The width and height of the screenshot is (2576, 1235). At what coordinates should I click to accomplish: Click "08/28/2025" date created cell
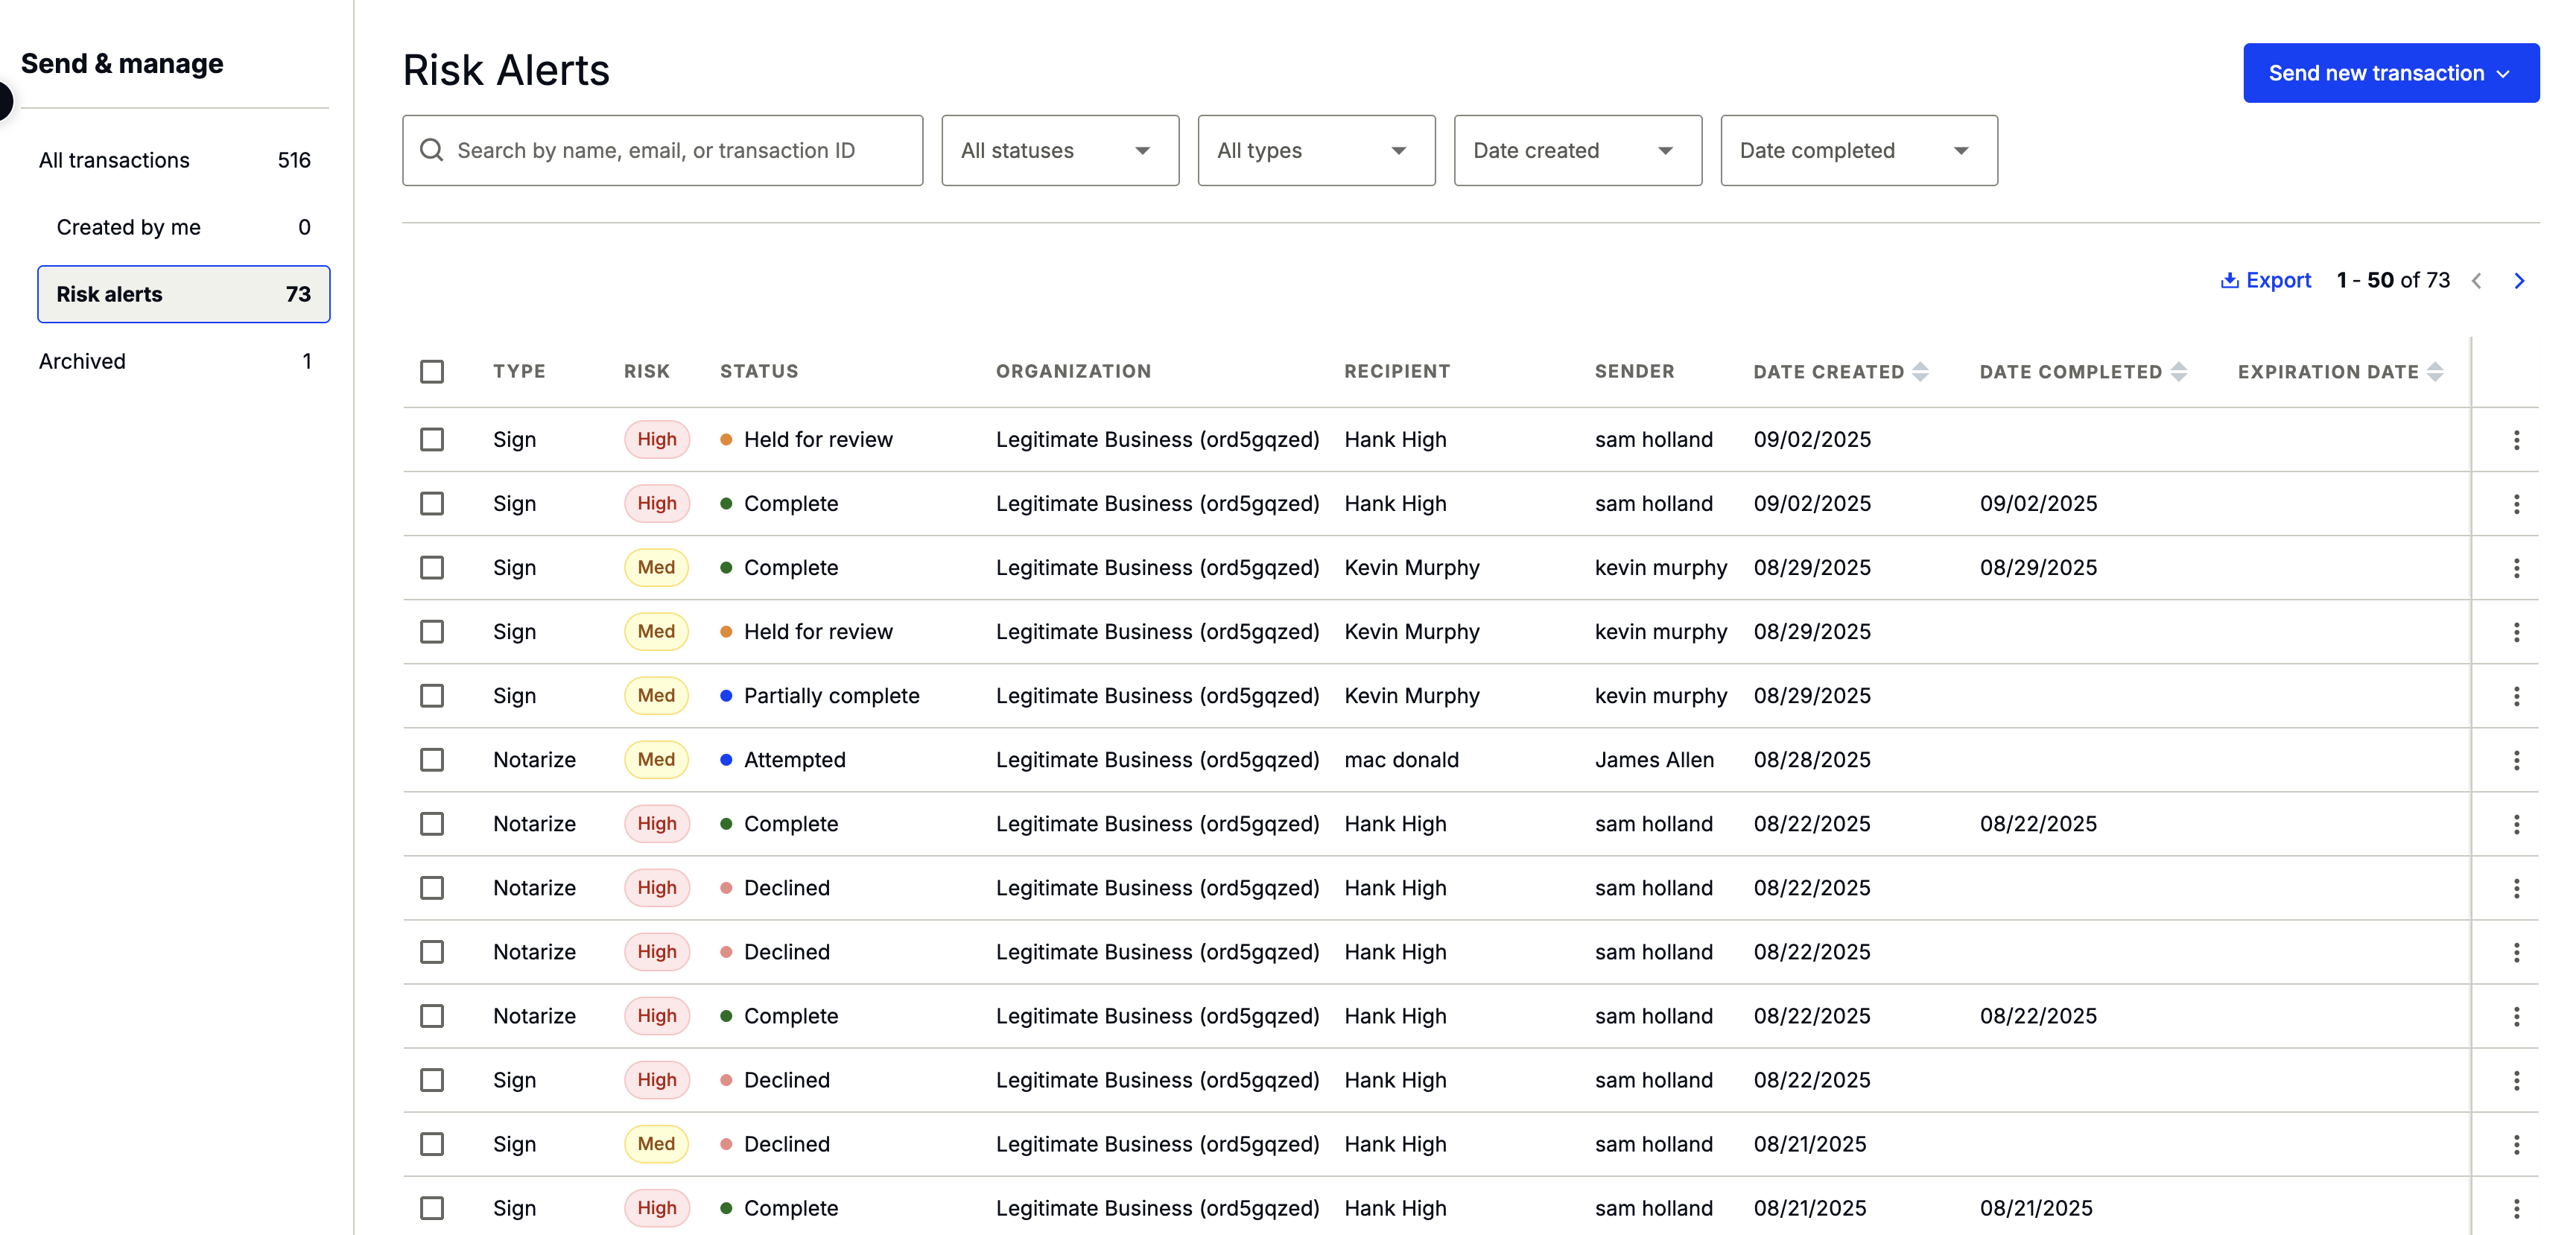pos(1811,760)
